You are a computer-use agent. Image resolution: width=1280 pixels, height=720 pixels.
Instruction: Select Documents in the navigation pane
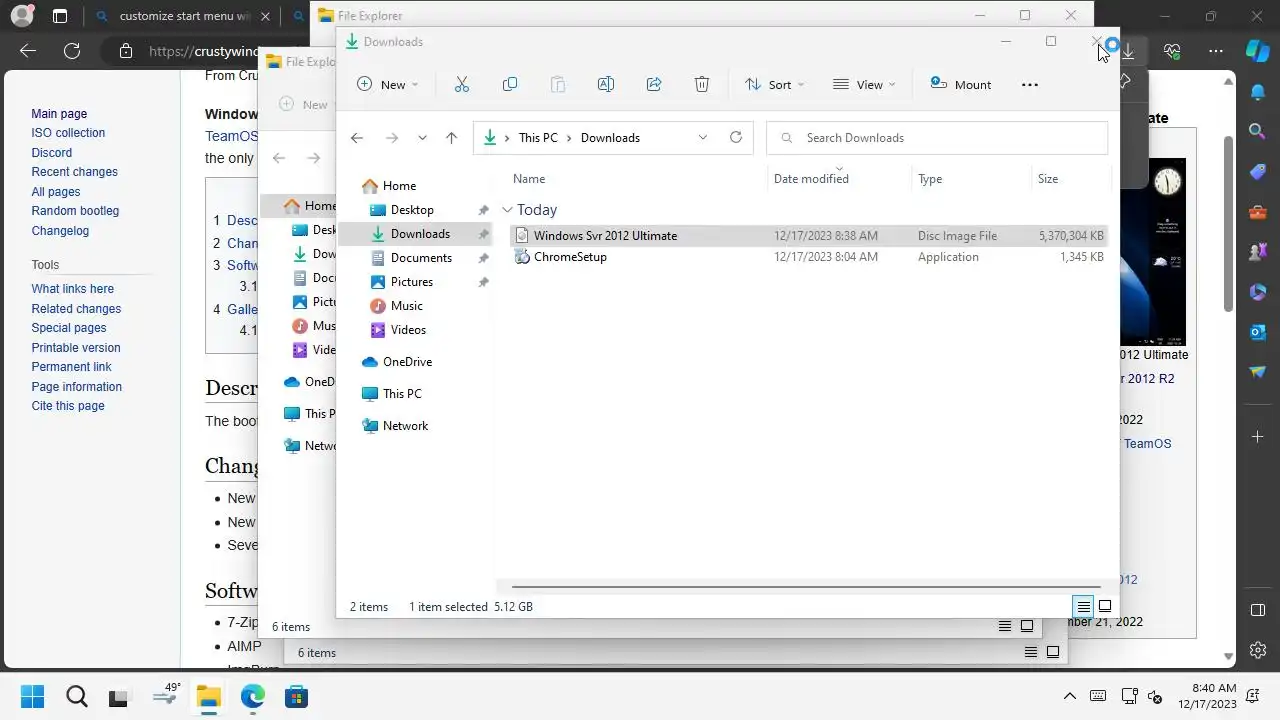point(421,258)
